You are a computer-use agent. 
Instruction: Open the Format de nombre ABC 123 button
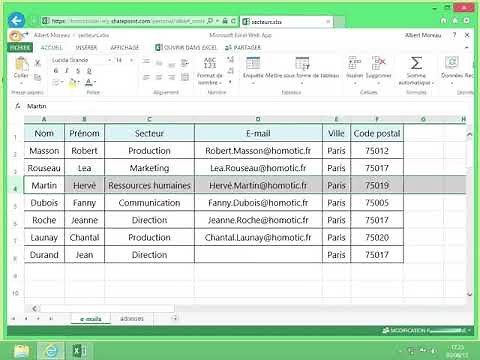click(210, 71)
